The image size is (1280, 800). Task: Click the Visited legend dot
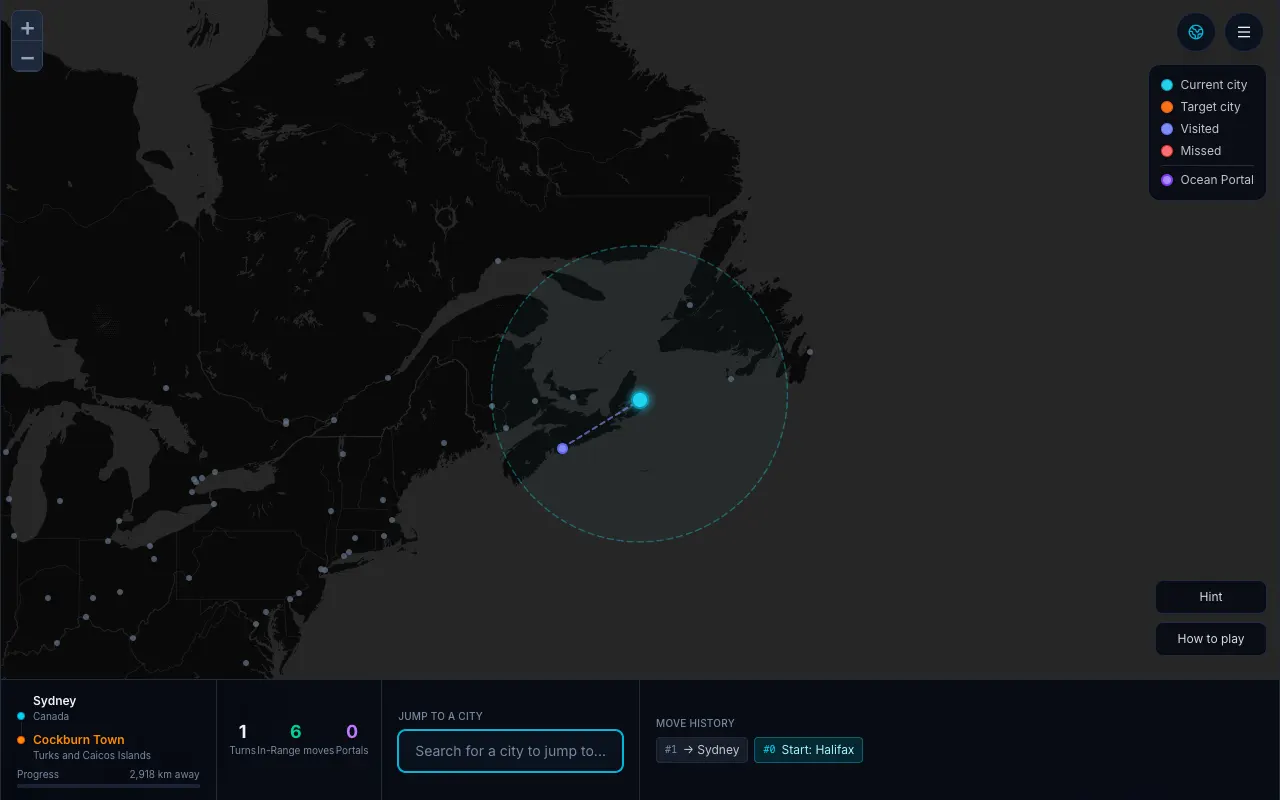pos(1167,129)
